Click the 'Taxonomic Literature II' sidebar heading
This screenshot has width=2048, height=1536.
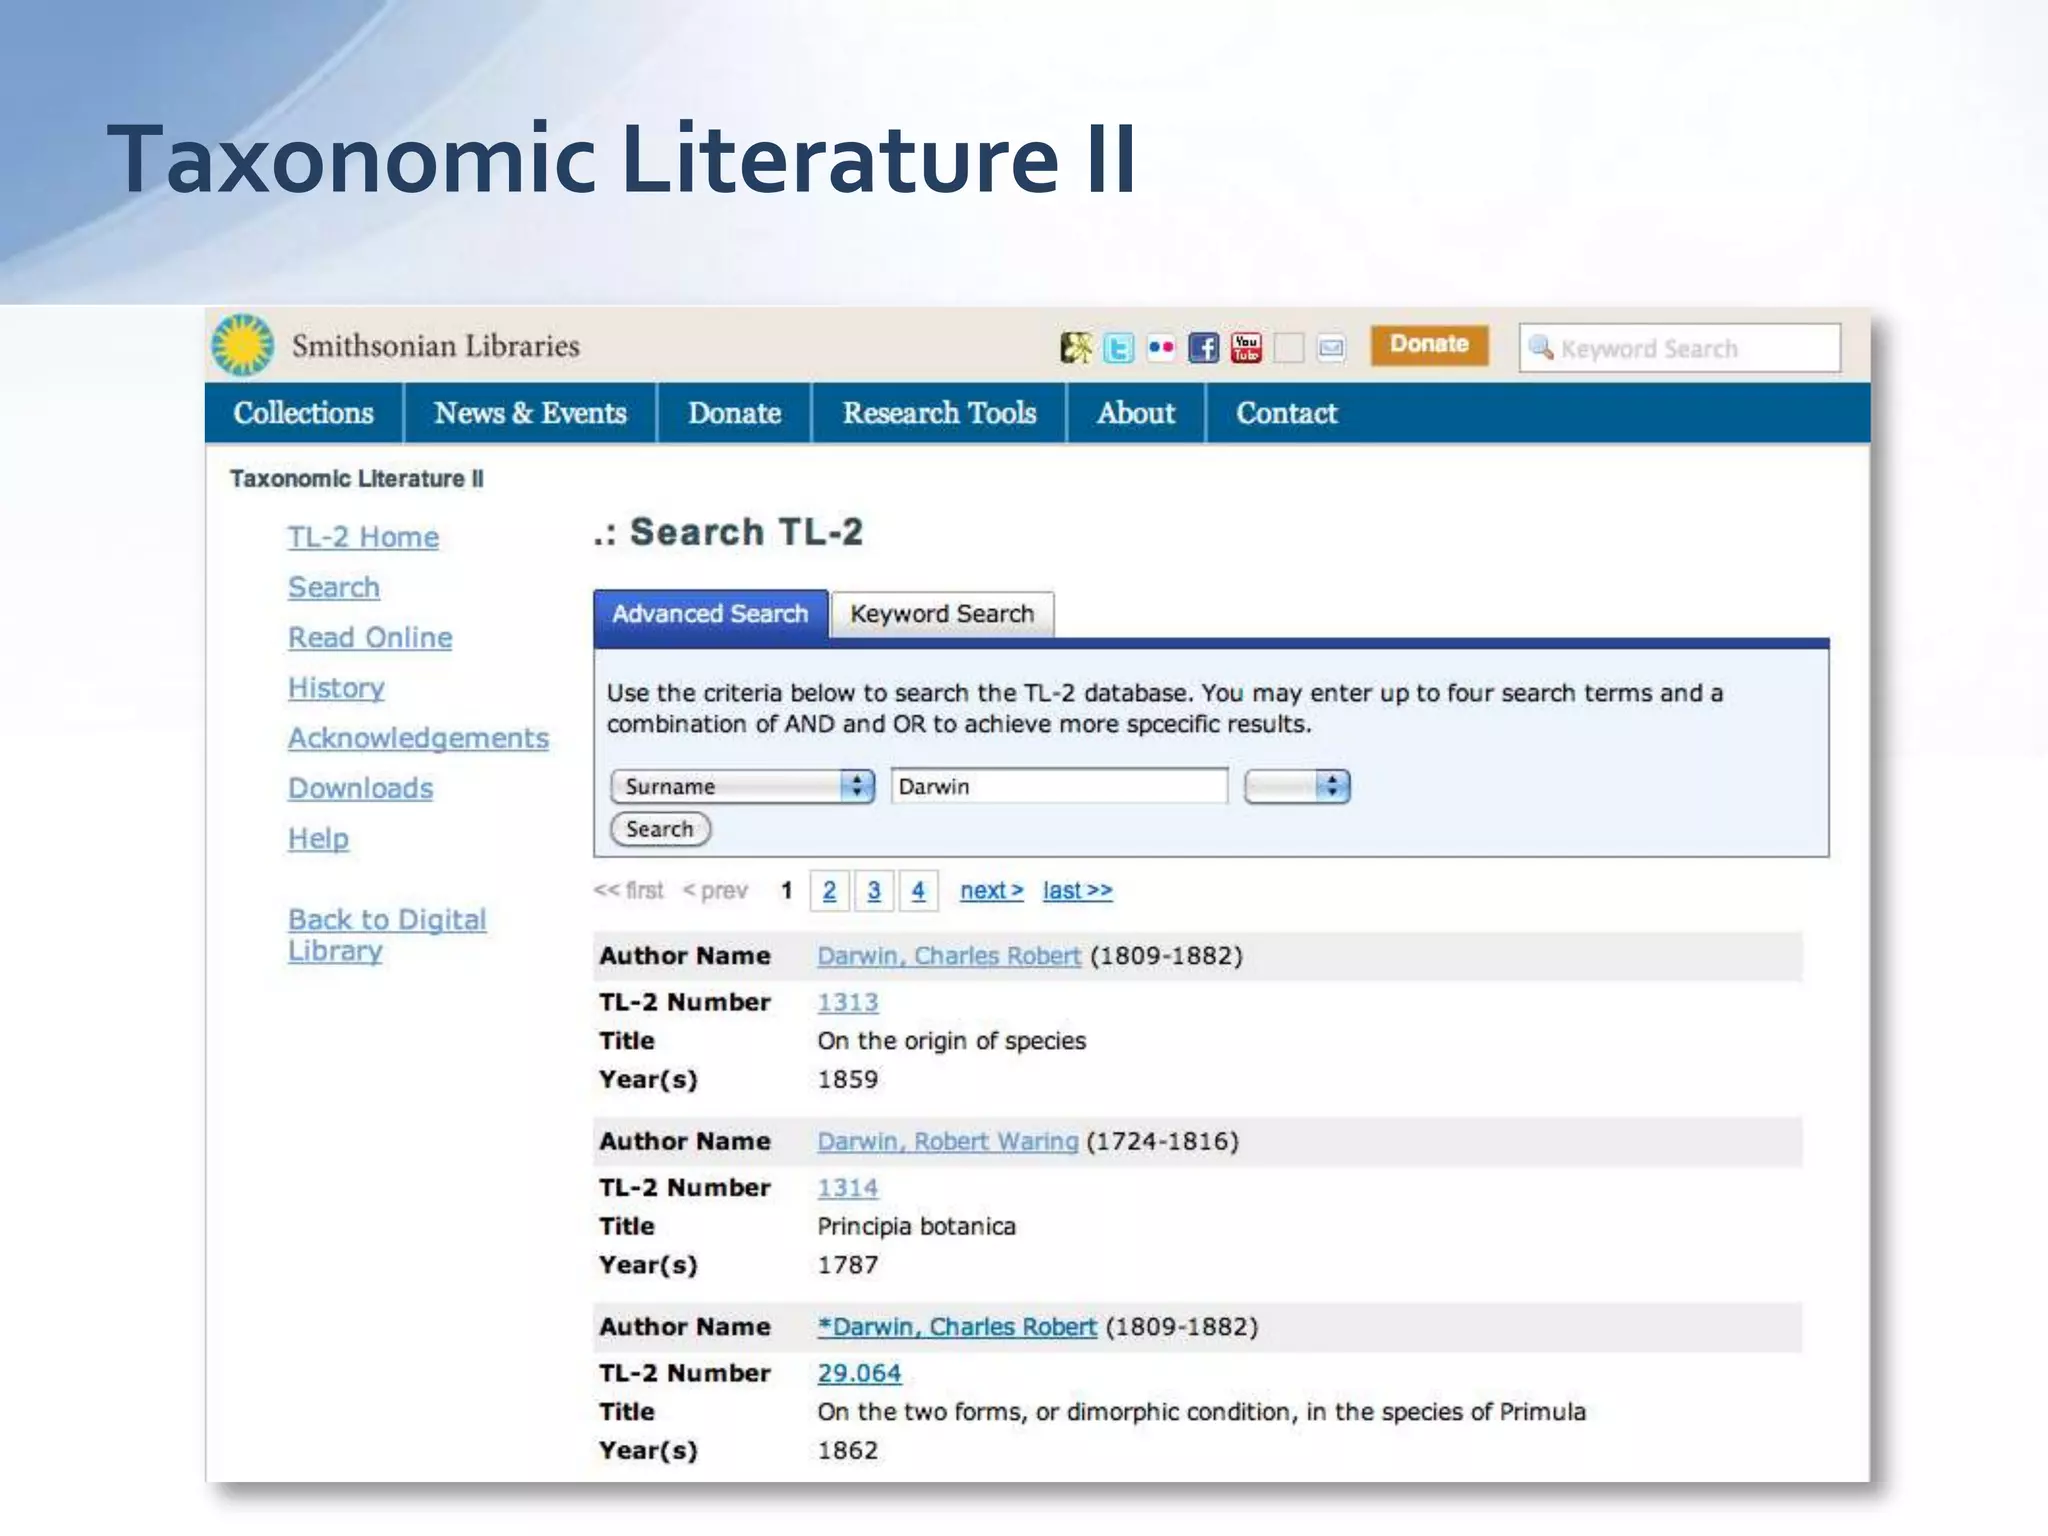click(357, 479)
